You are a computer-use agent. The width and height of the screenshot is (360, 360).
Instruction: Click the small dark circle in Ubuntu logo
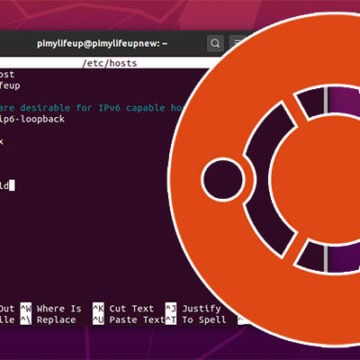(x=222, y=180)
